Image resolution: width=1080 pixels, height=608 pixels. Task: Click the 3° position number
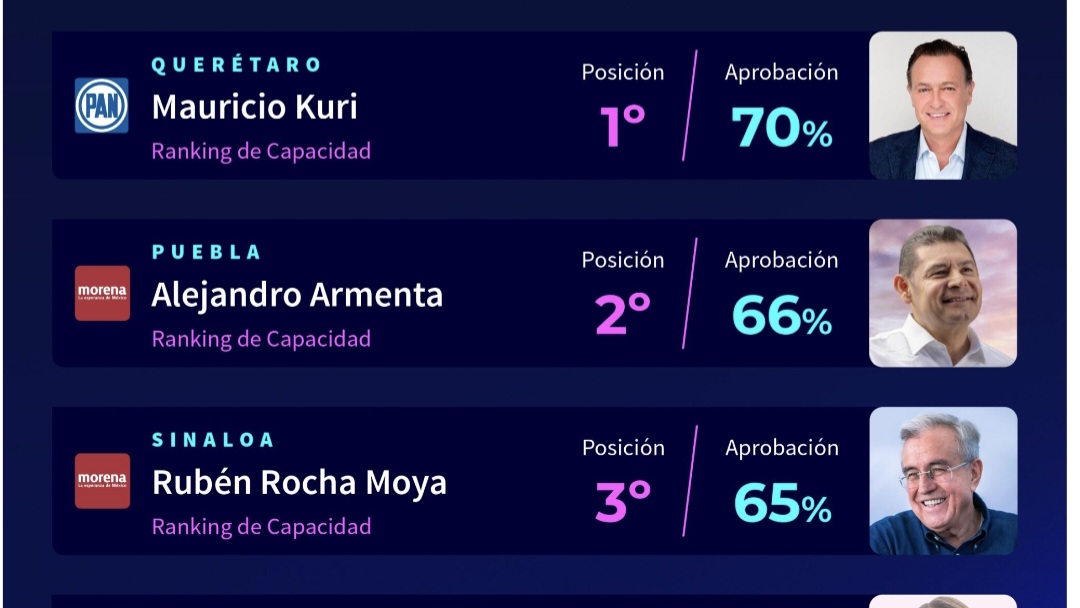click(623, 501)
